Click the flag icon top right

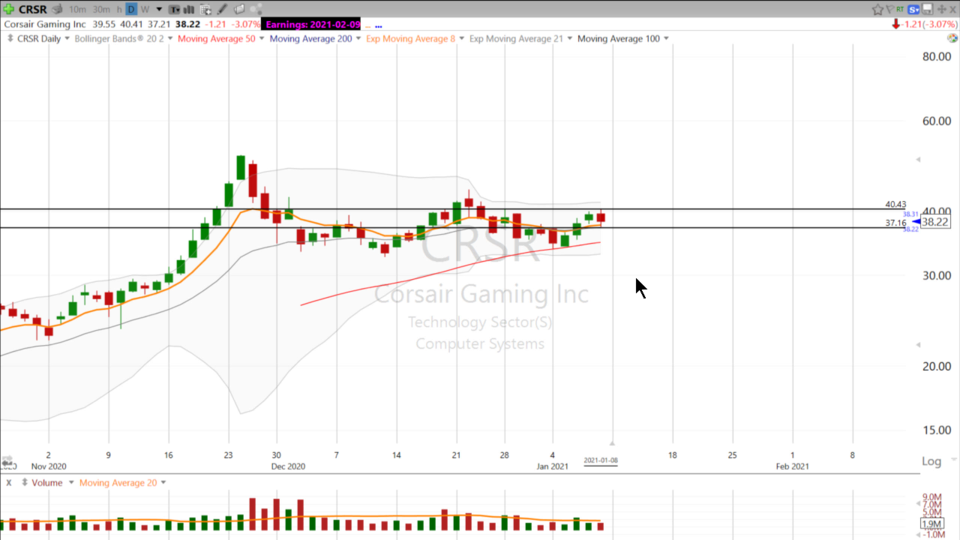890,9
